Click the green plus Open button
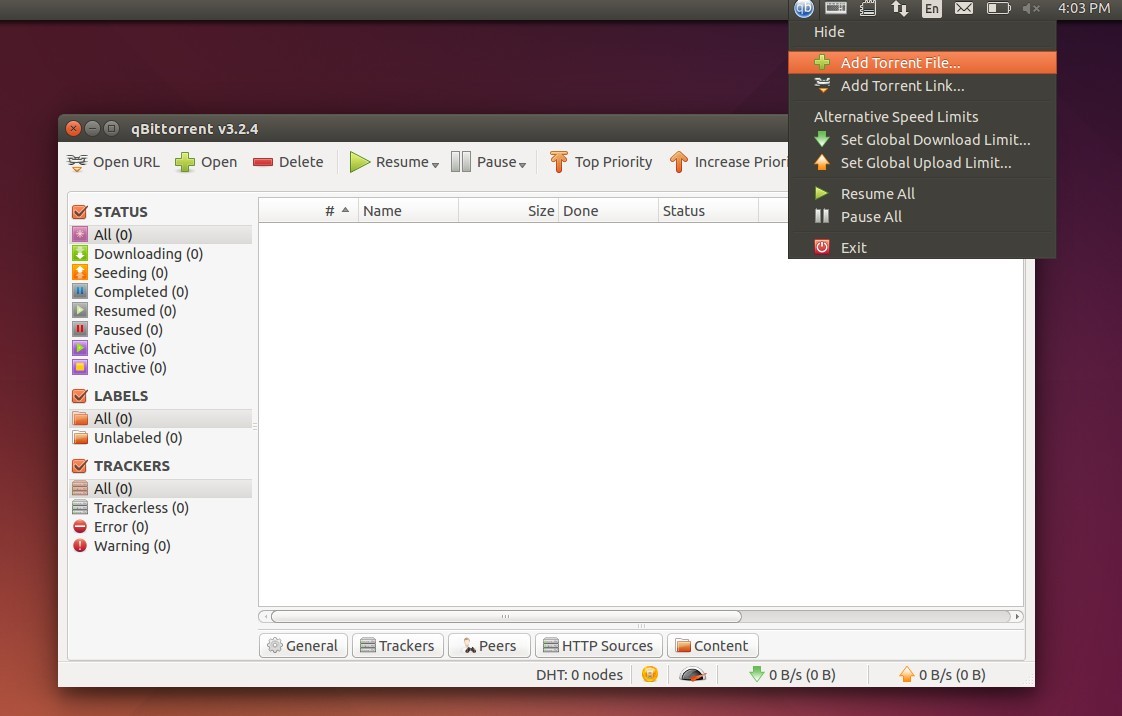The width and height of the screenshot is (1122, 716). coord(206,162)
